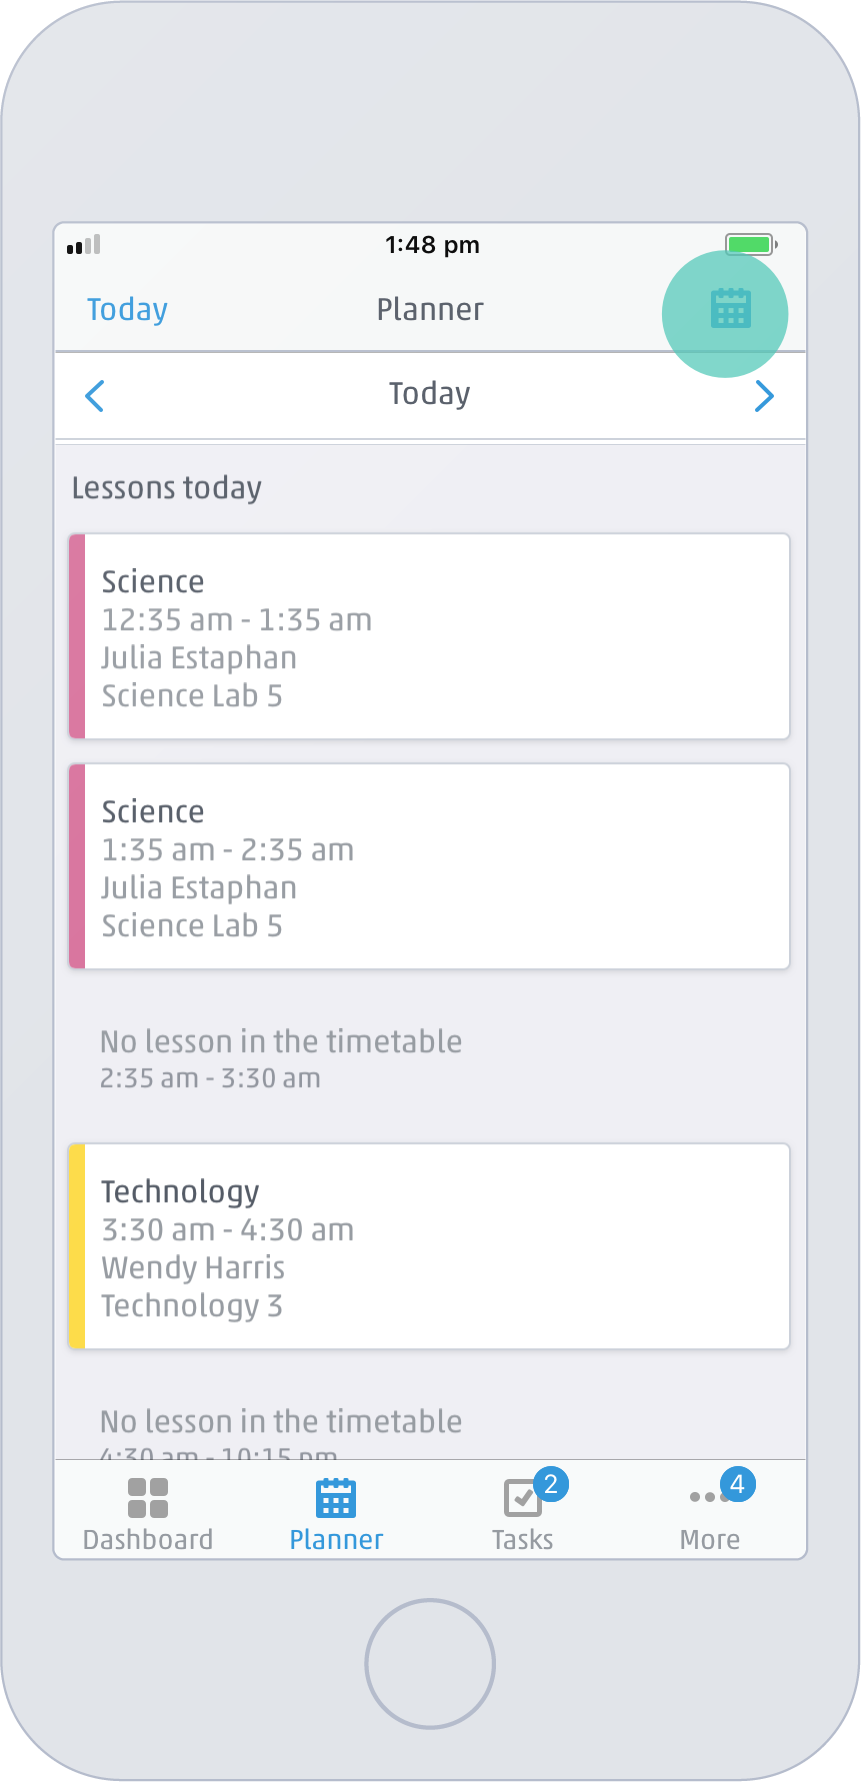This screenshot has height=1782, width=861.
Task: Navigate to the next day with right chevron
Action: 765,396
